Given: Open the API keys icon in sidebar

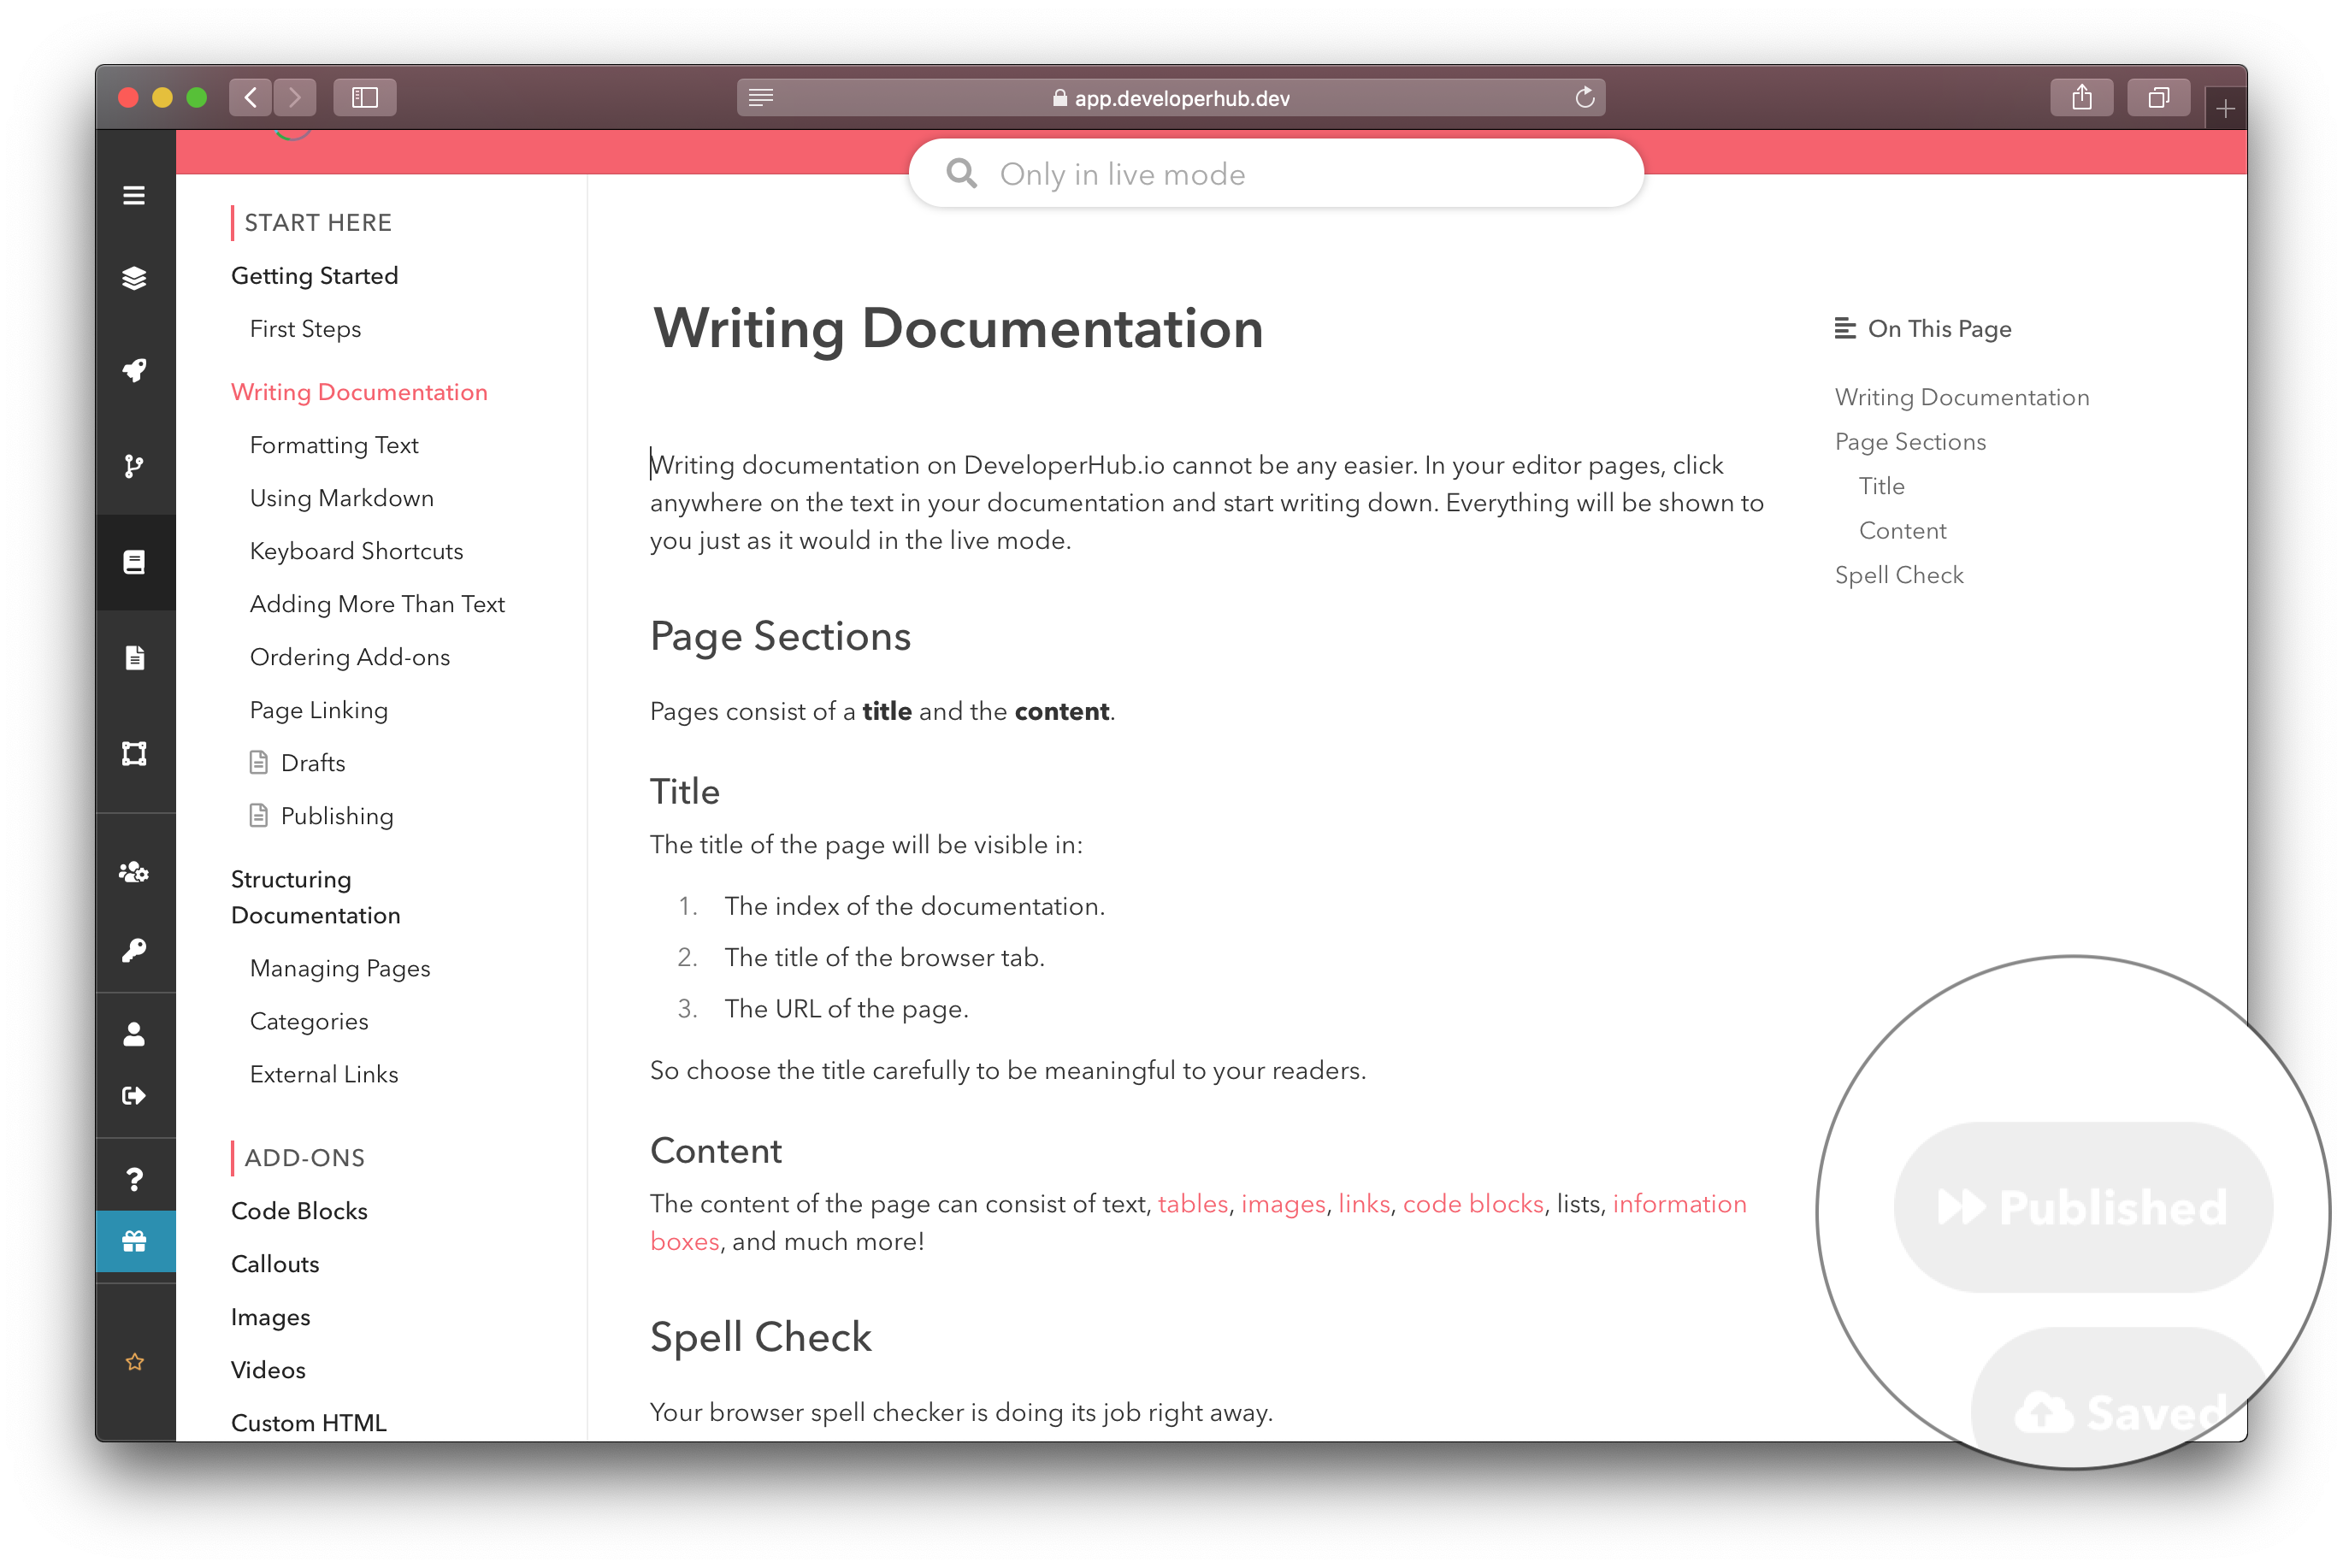Looking at the screenshot, I should click(x=135, y=949).
